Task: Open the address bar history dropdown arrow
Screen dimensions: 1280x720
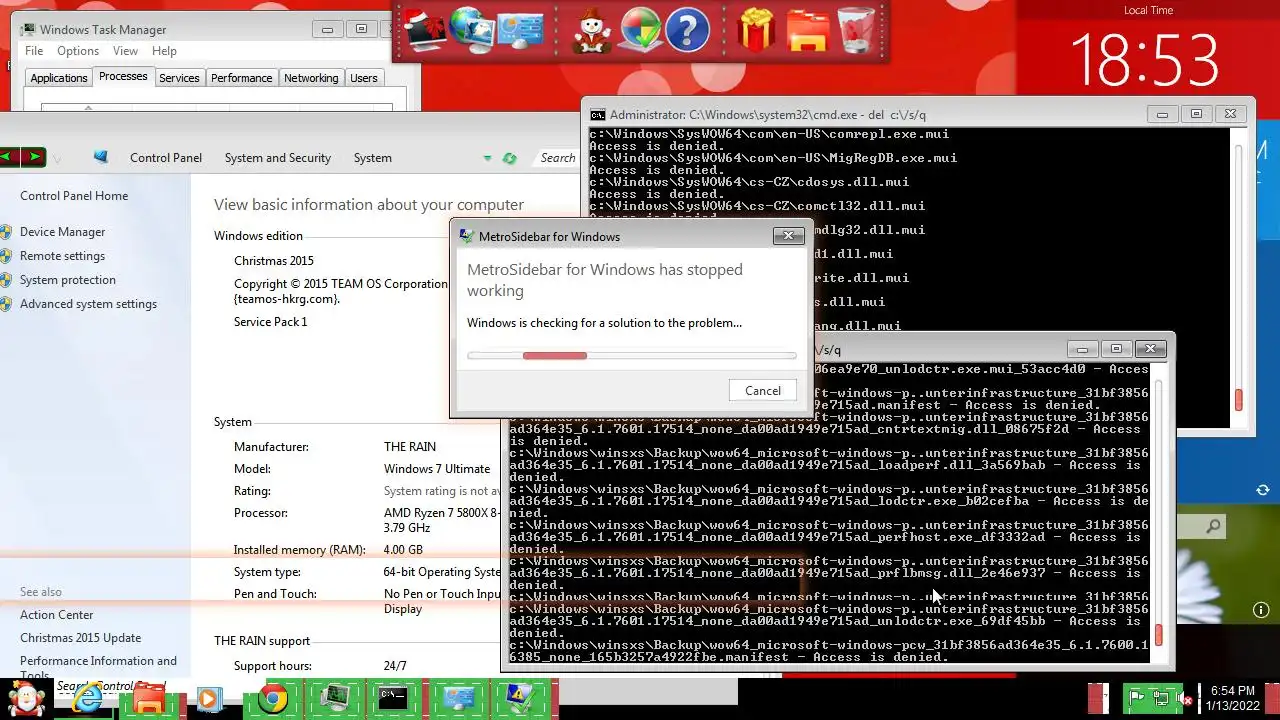Action: click(x=487, y=158)
